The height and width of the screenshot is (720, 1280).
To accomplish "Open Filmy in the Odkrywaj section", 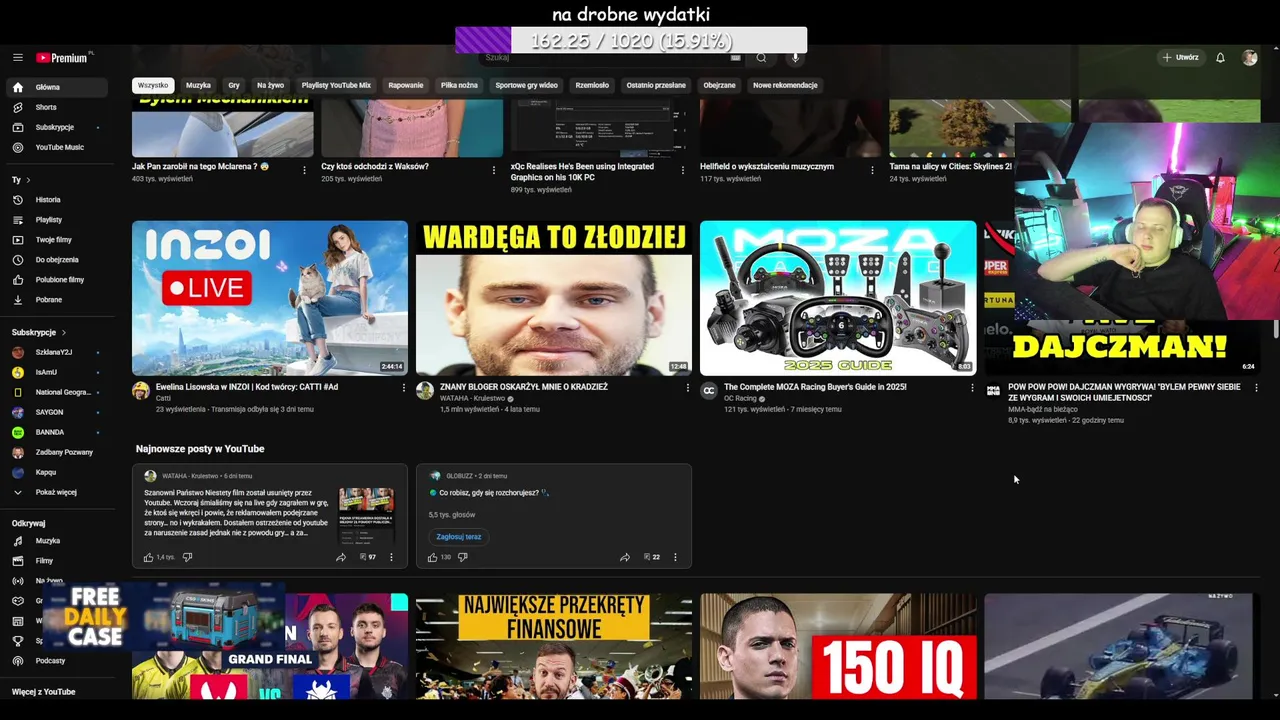I will click(56, 561).
